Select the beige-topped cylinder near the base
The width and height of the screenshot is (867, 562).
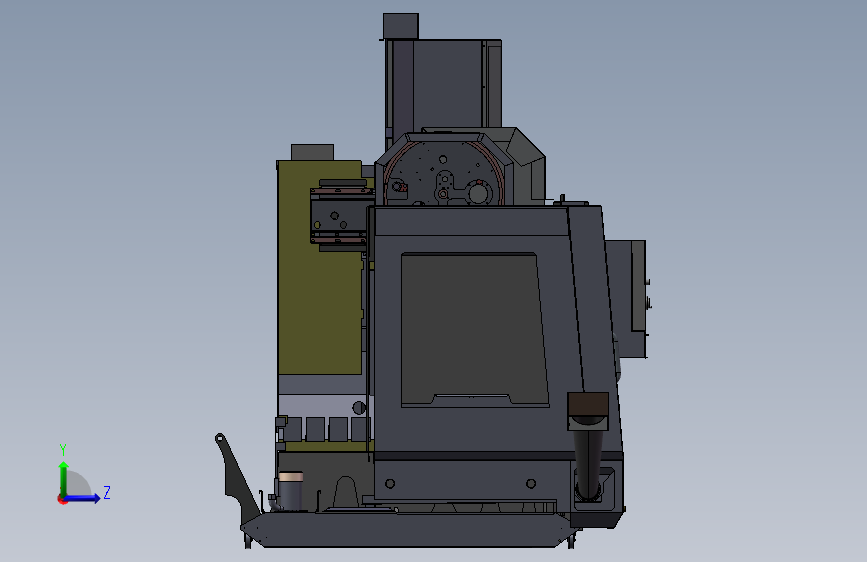point(290,490)
